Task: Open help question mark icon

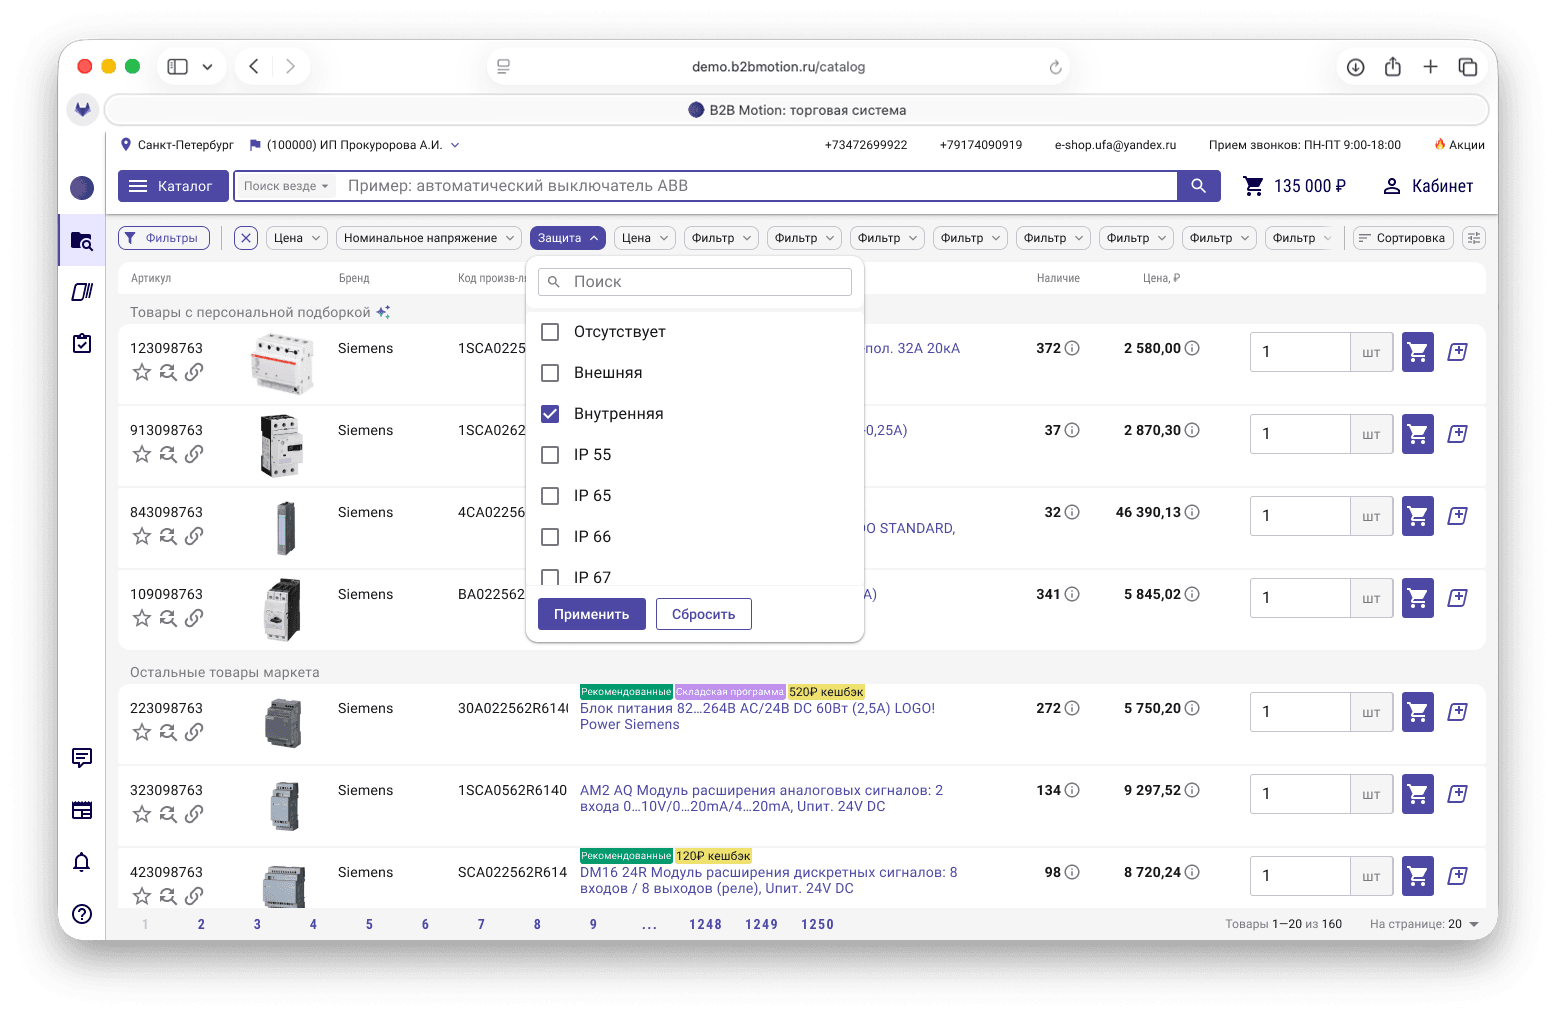Action: (82, 914)
